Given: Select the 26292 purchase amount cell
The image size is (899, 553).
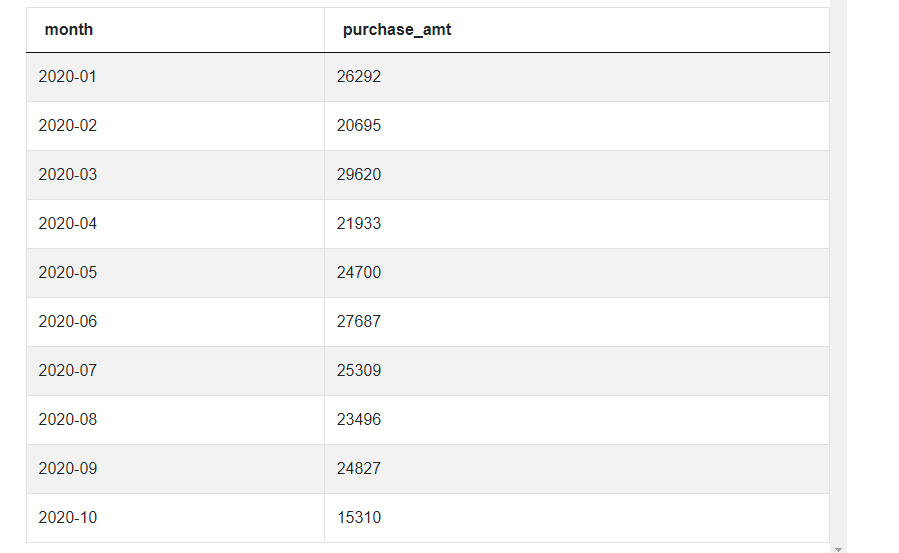Looking at the screenshot, I should [x=359, y=77].
